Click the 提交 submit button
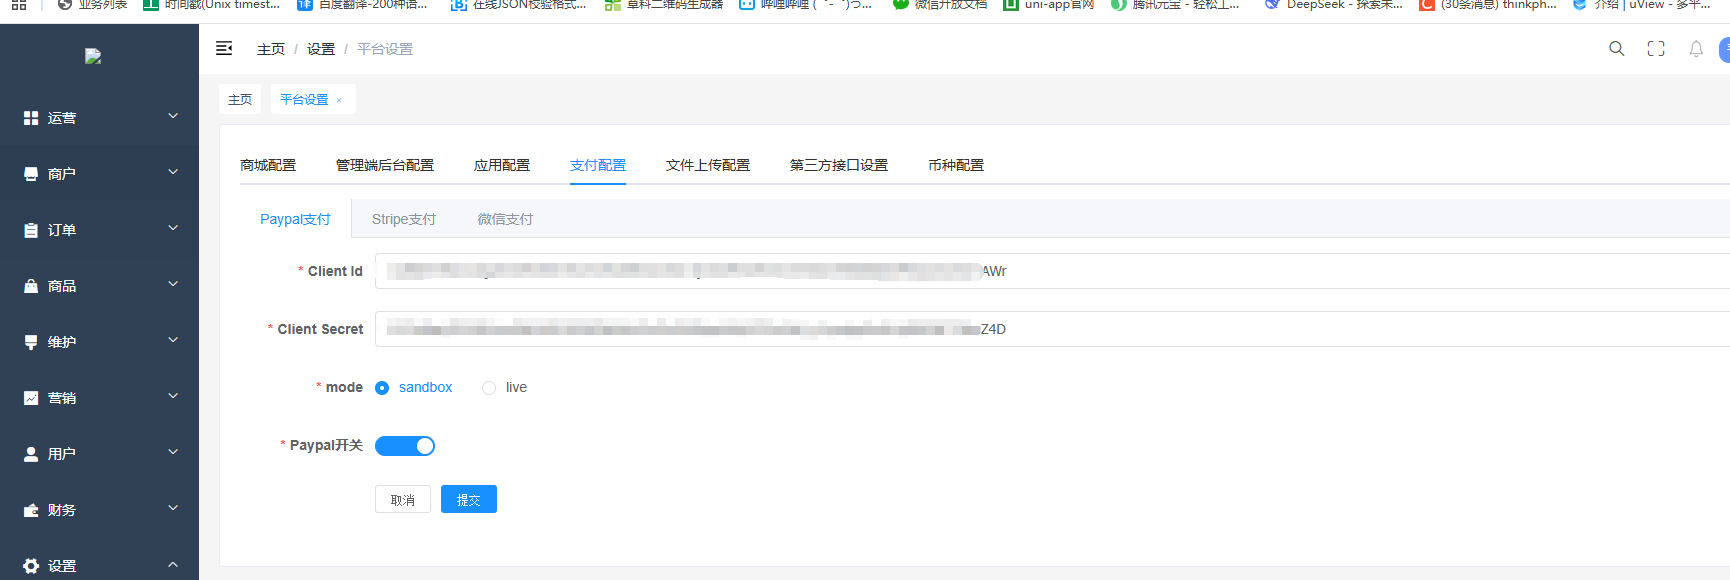The width and height of the screenshot is (1730, 580). pos(468,499)
